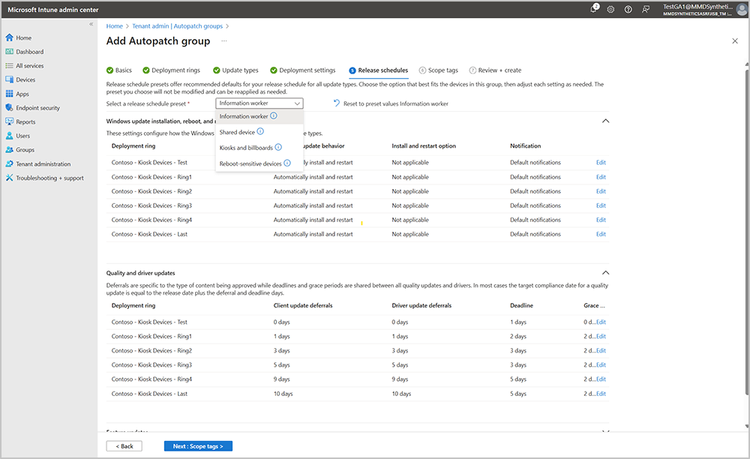Open the feedback icon in header
This screenshot has height=459, width=750.
tap(646, 9)
